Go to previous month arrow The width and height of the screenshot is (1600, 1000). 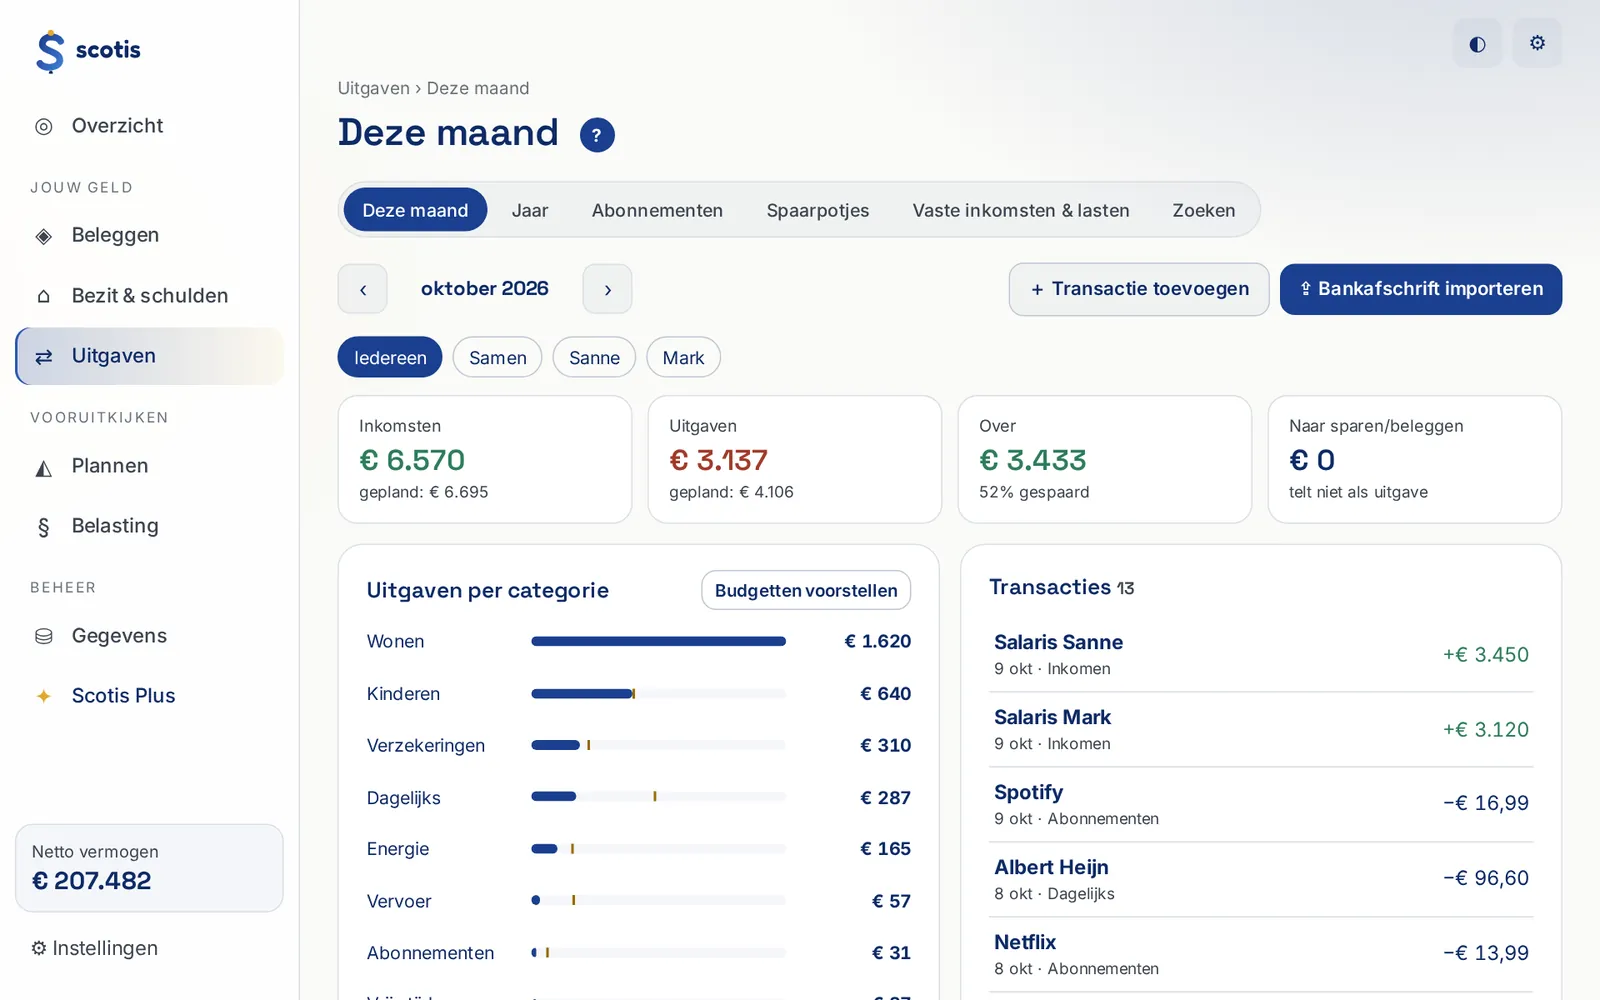click(363, 289)
